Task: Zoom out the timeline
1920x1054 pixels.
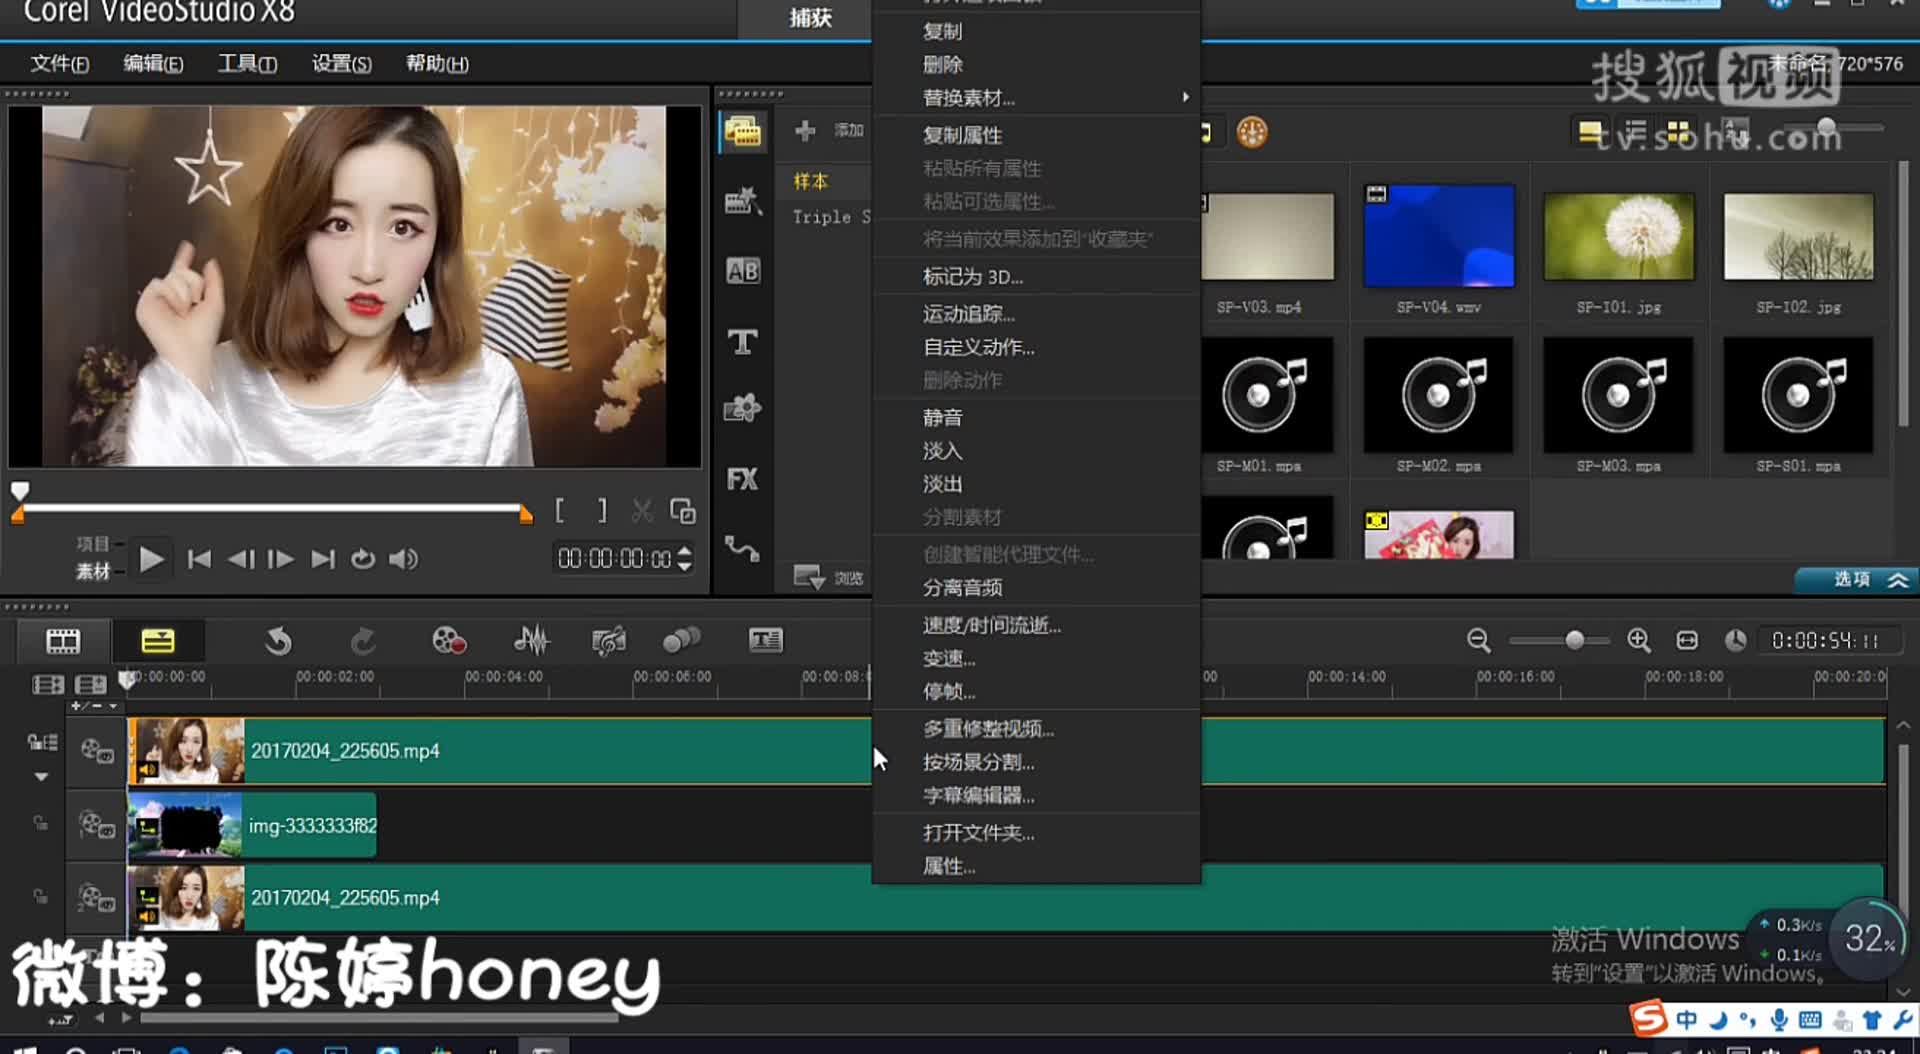Action: coord(1479,640)
